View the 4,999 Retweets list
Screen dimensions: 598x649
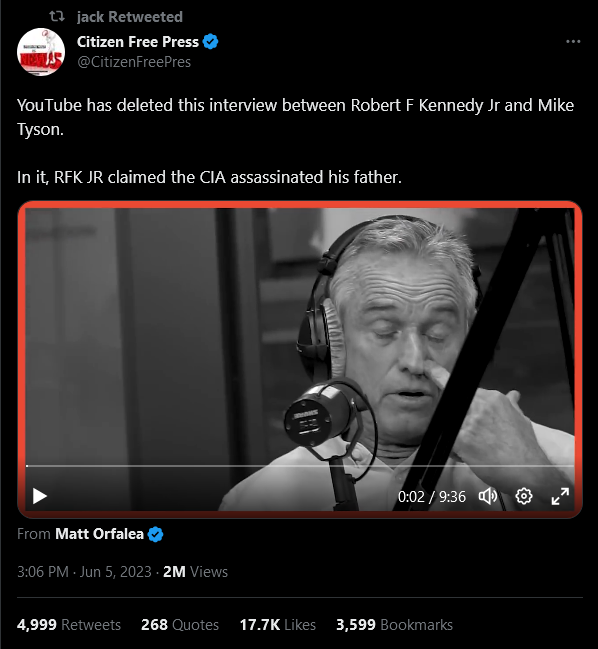click(x=69, y=625)
